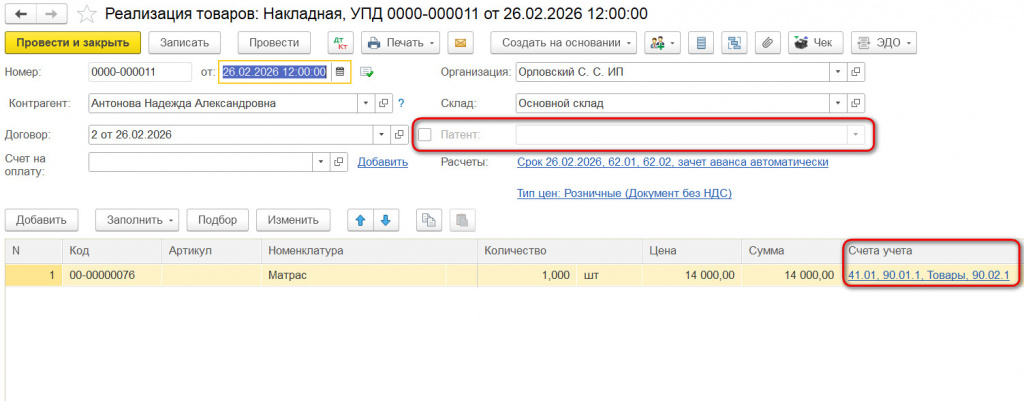This screenshot has width=1024, height=401.
Task: Open Склад record in new window
Action: pyautogui.click(x=856, y=103)
